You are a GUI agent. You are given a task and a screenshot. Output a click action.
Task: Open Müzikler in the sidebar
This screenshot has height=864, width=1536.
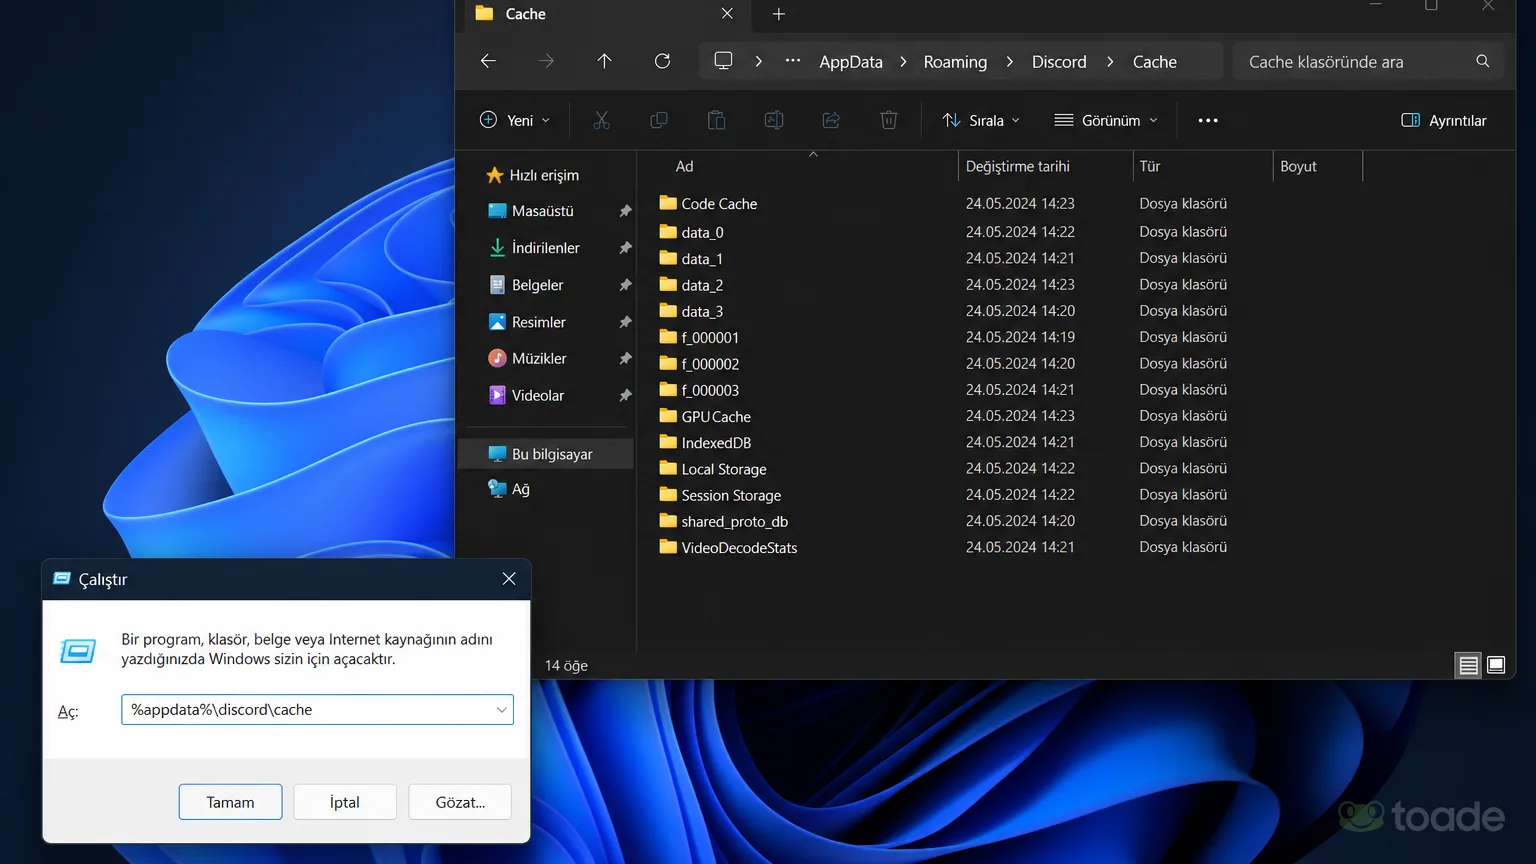pos(539,358)
